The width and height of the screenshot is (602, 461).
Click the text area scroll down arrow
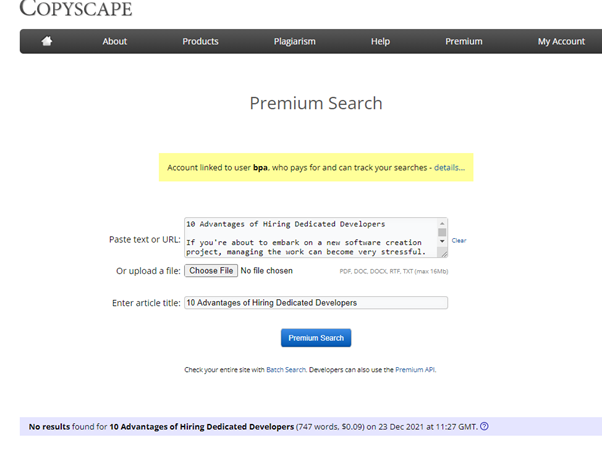tap(442, 241)
